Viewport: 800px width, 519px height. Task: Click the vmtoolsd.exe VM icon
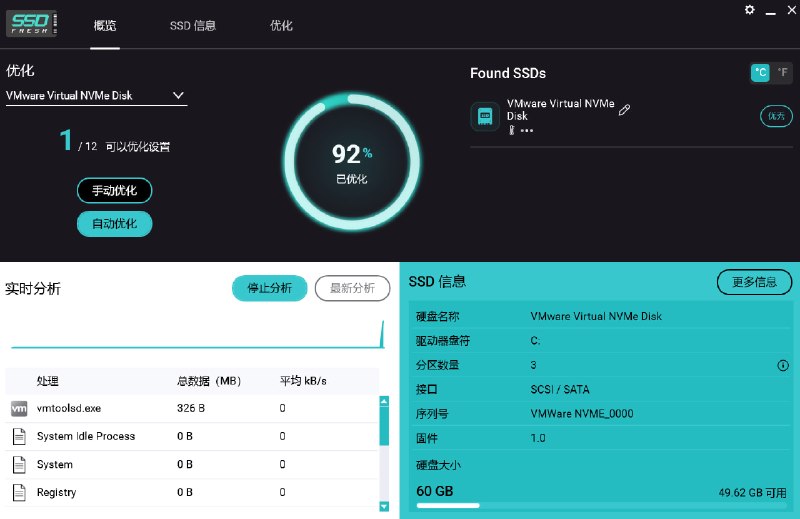tap(19, 408)
